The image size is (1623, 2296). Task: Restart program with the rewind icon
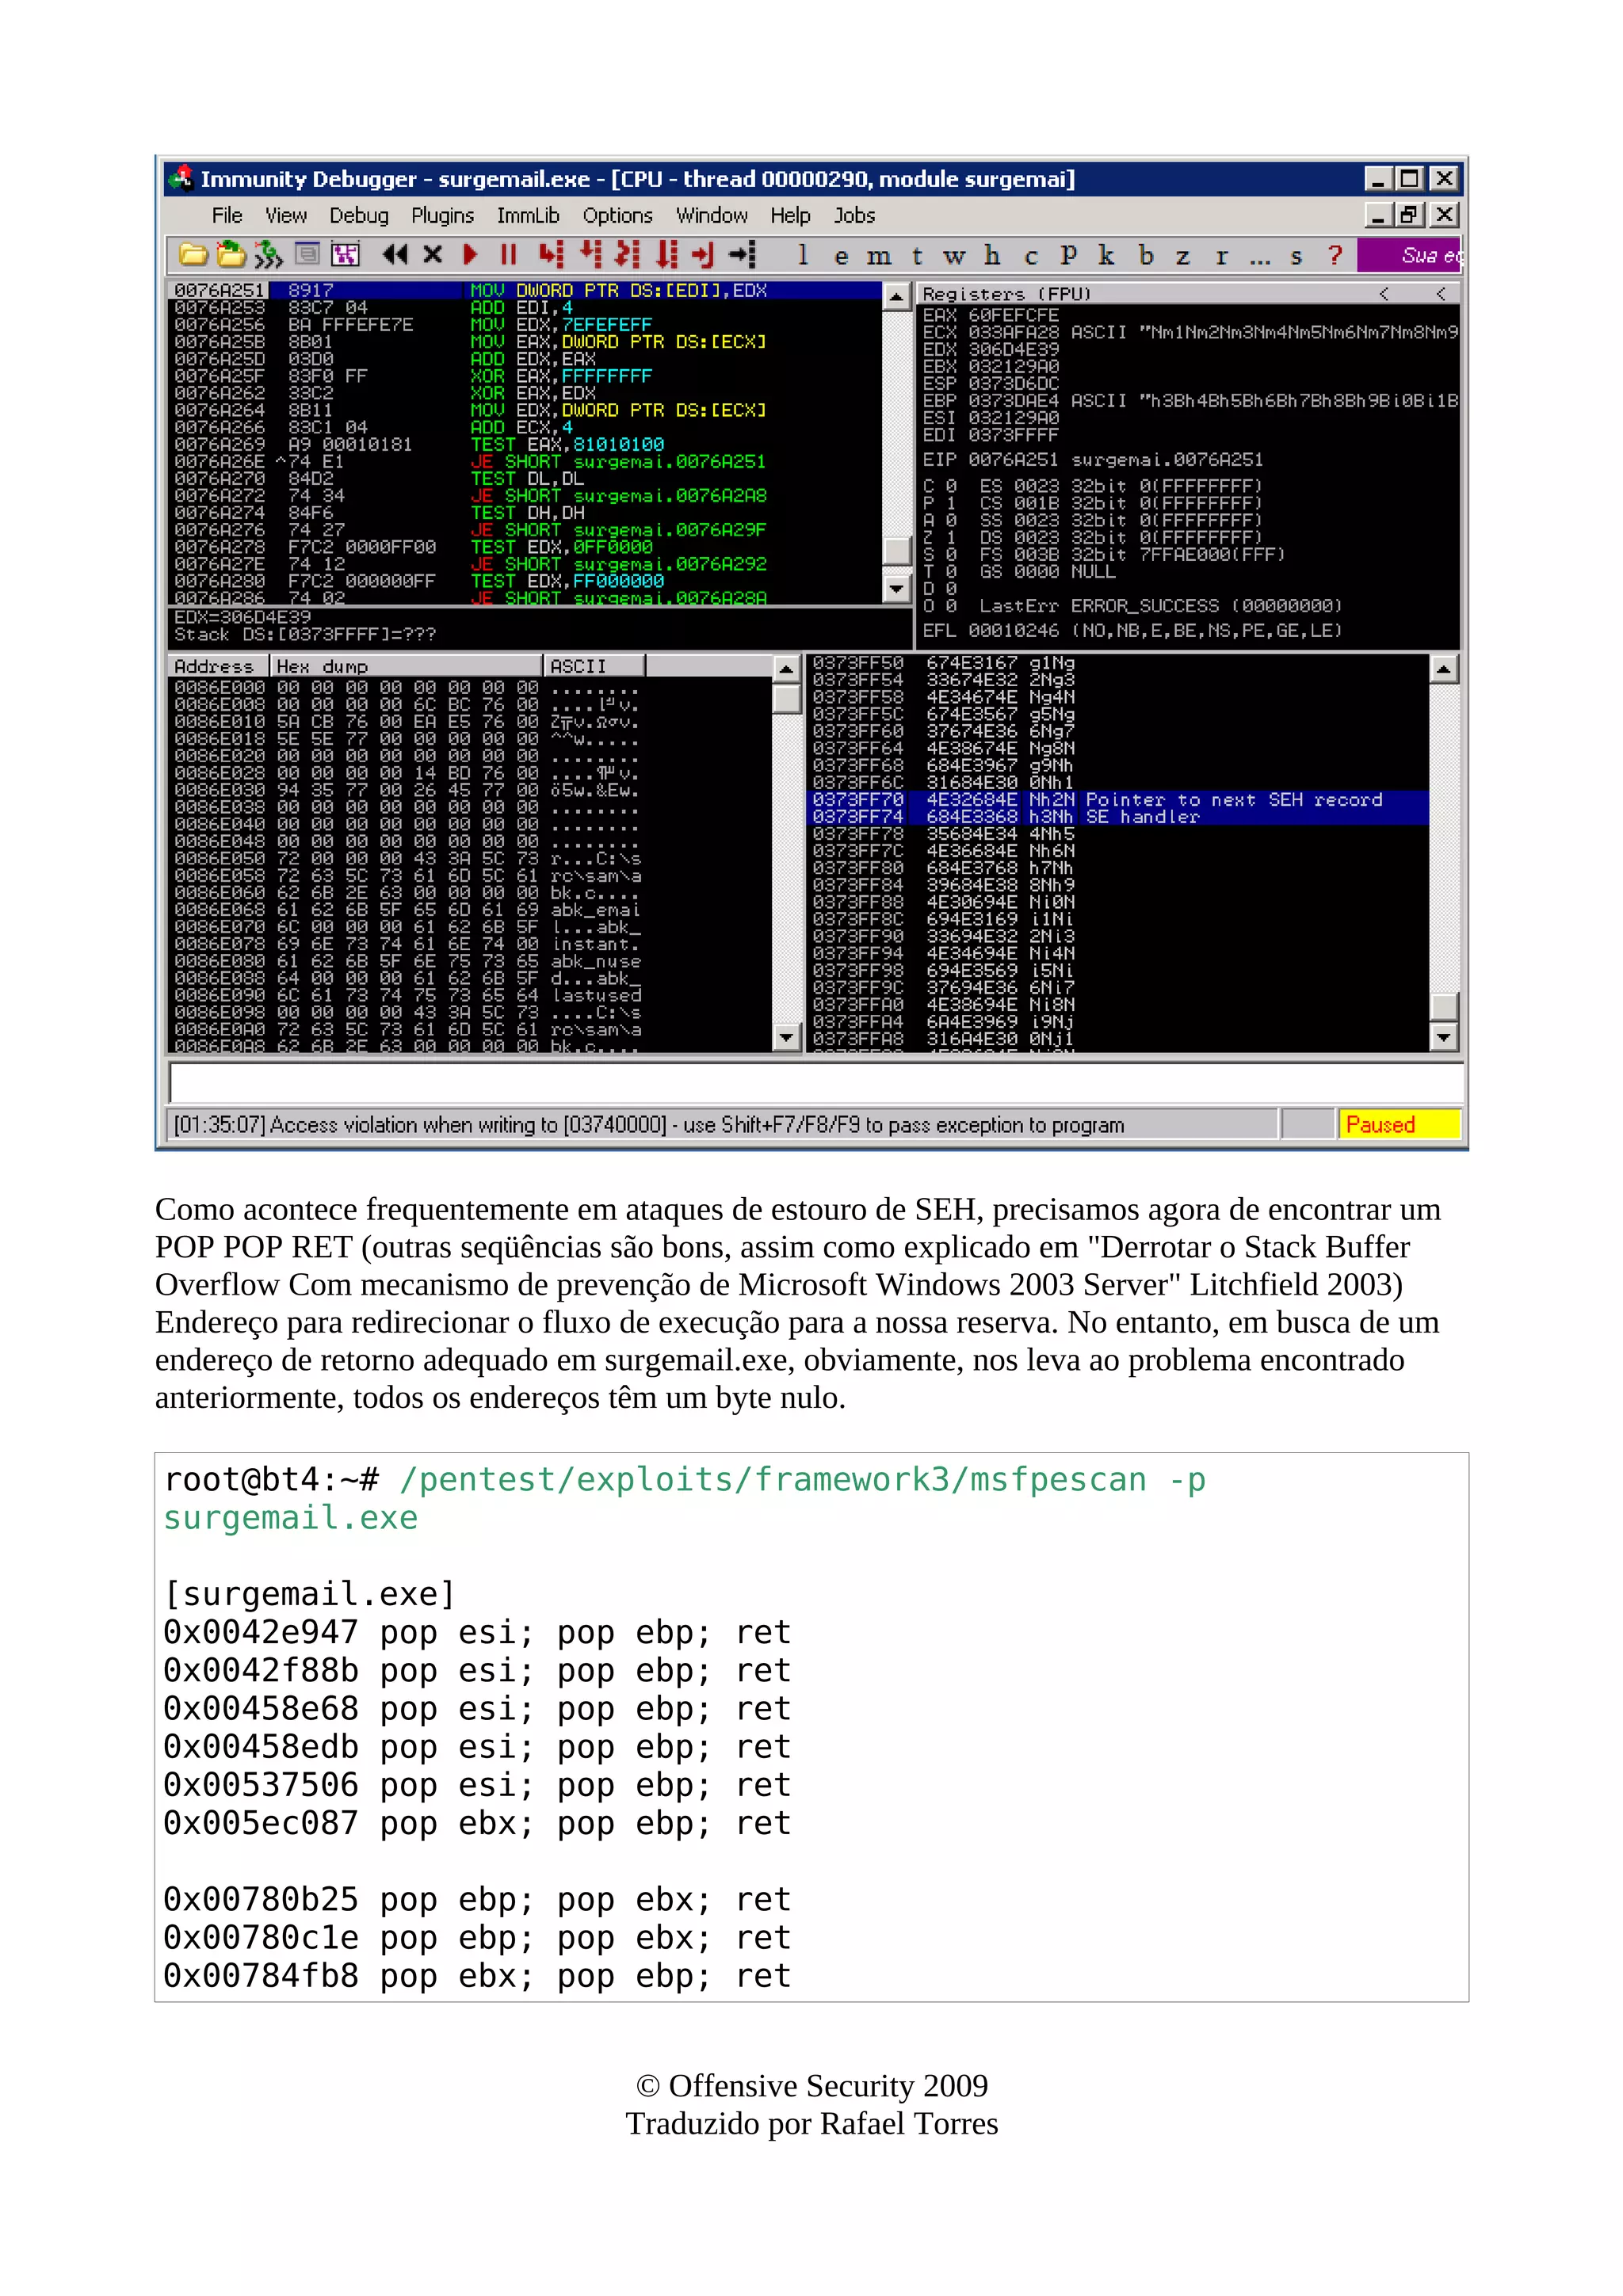(395, 255)
